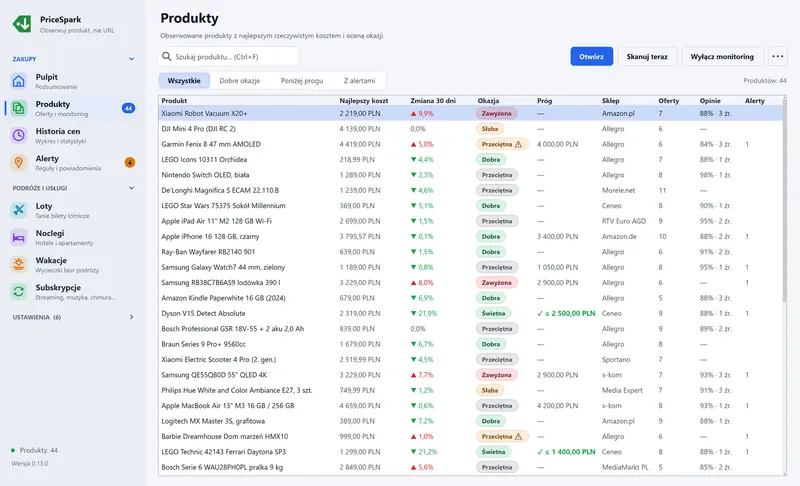Open Historia cen clock icon

(x=18, y=135)
